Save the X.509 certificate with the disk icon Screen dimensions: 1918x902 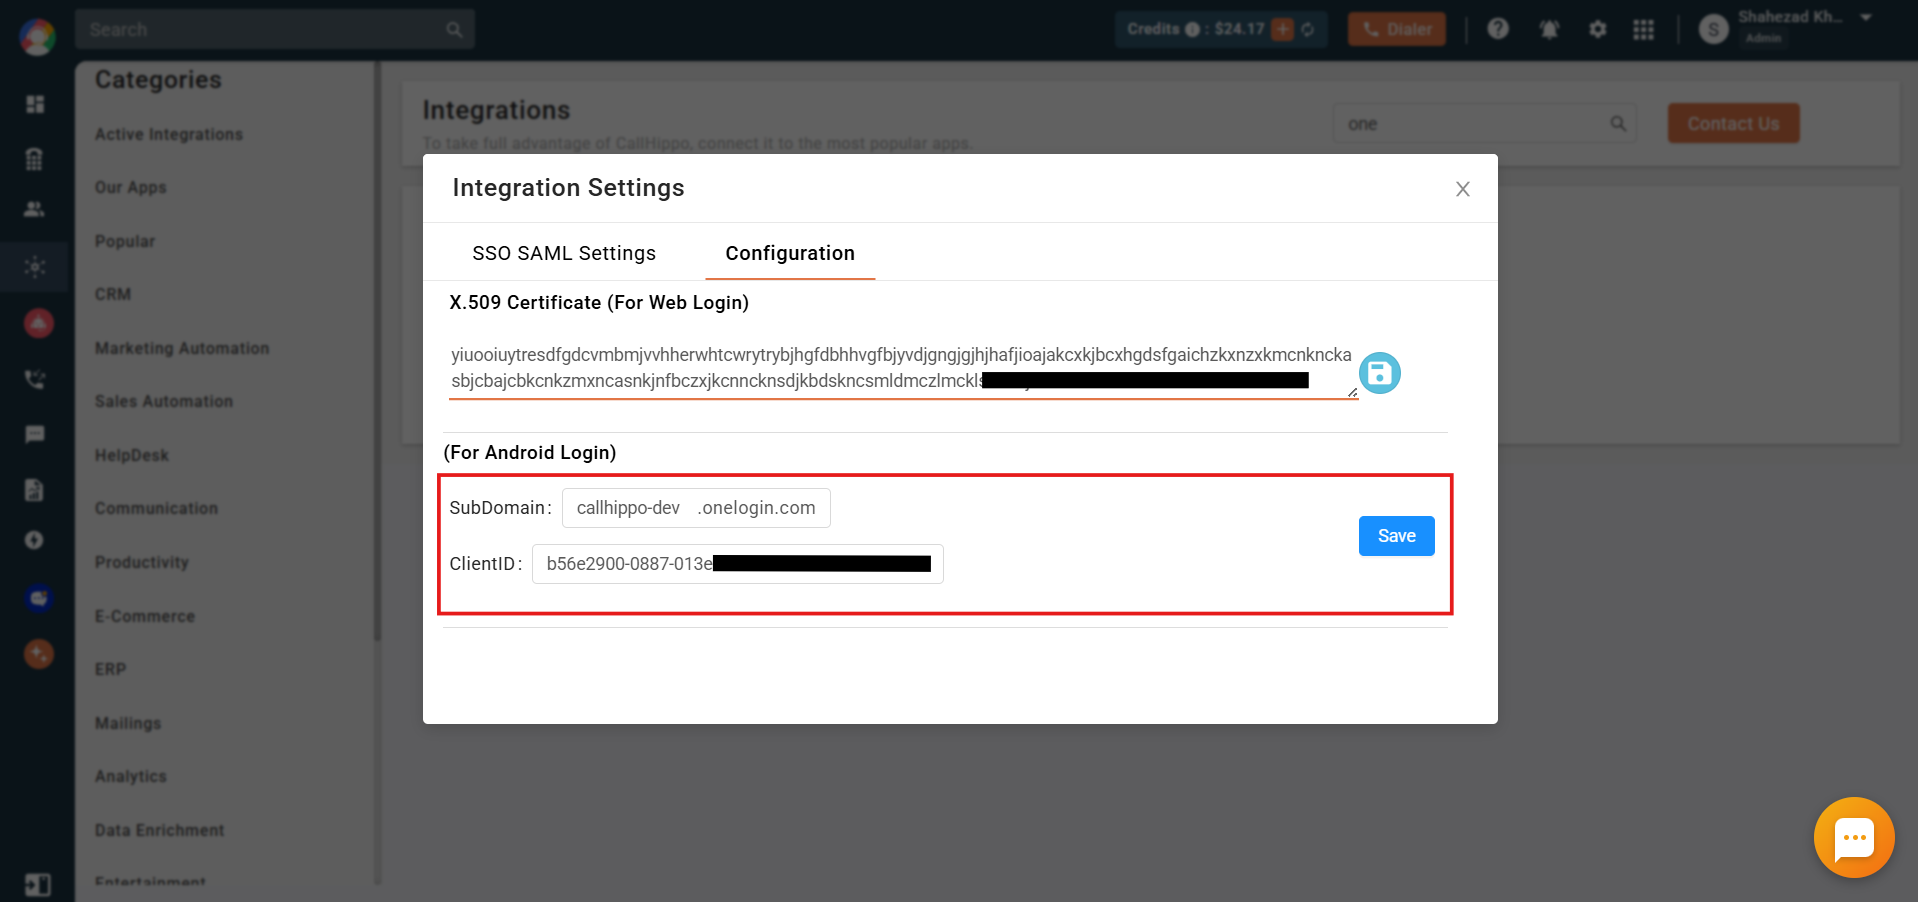[x=1380, y=373]
